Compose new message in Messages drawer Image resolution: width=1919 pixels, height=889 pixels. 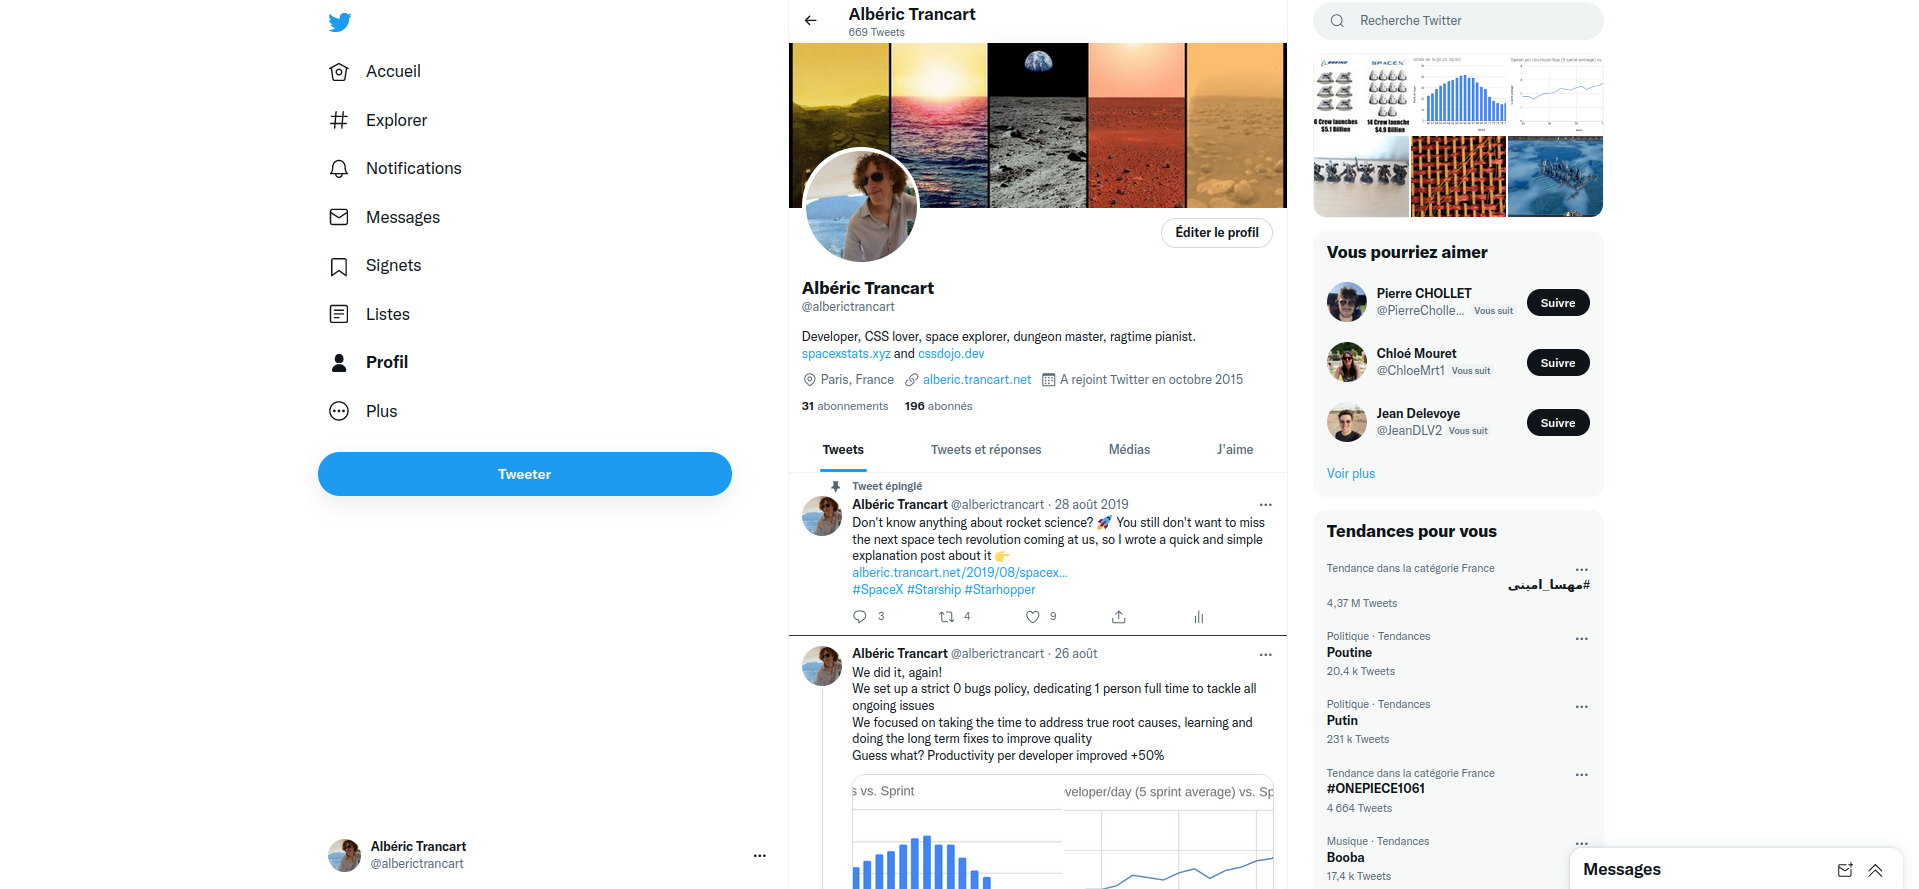pos(1845,870)
